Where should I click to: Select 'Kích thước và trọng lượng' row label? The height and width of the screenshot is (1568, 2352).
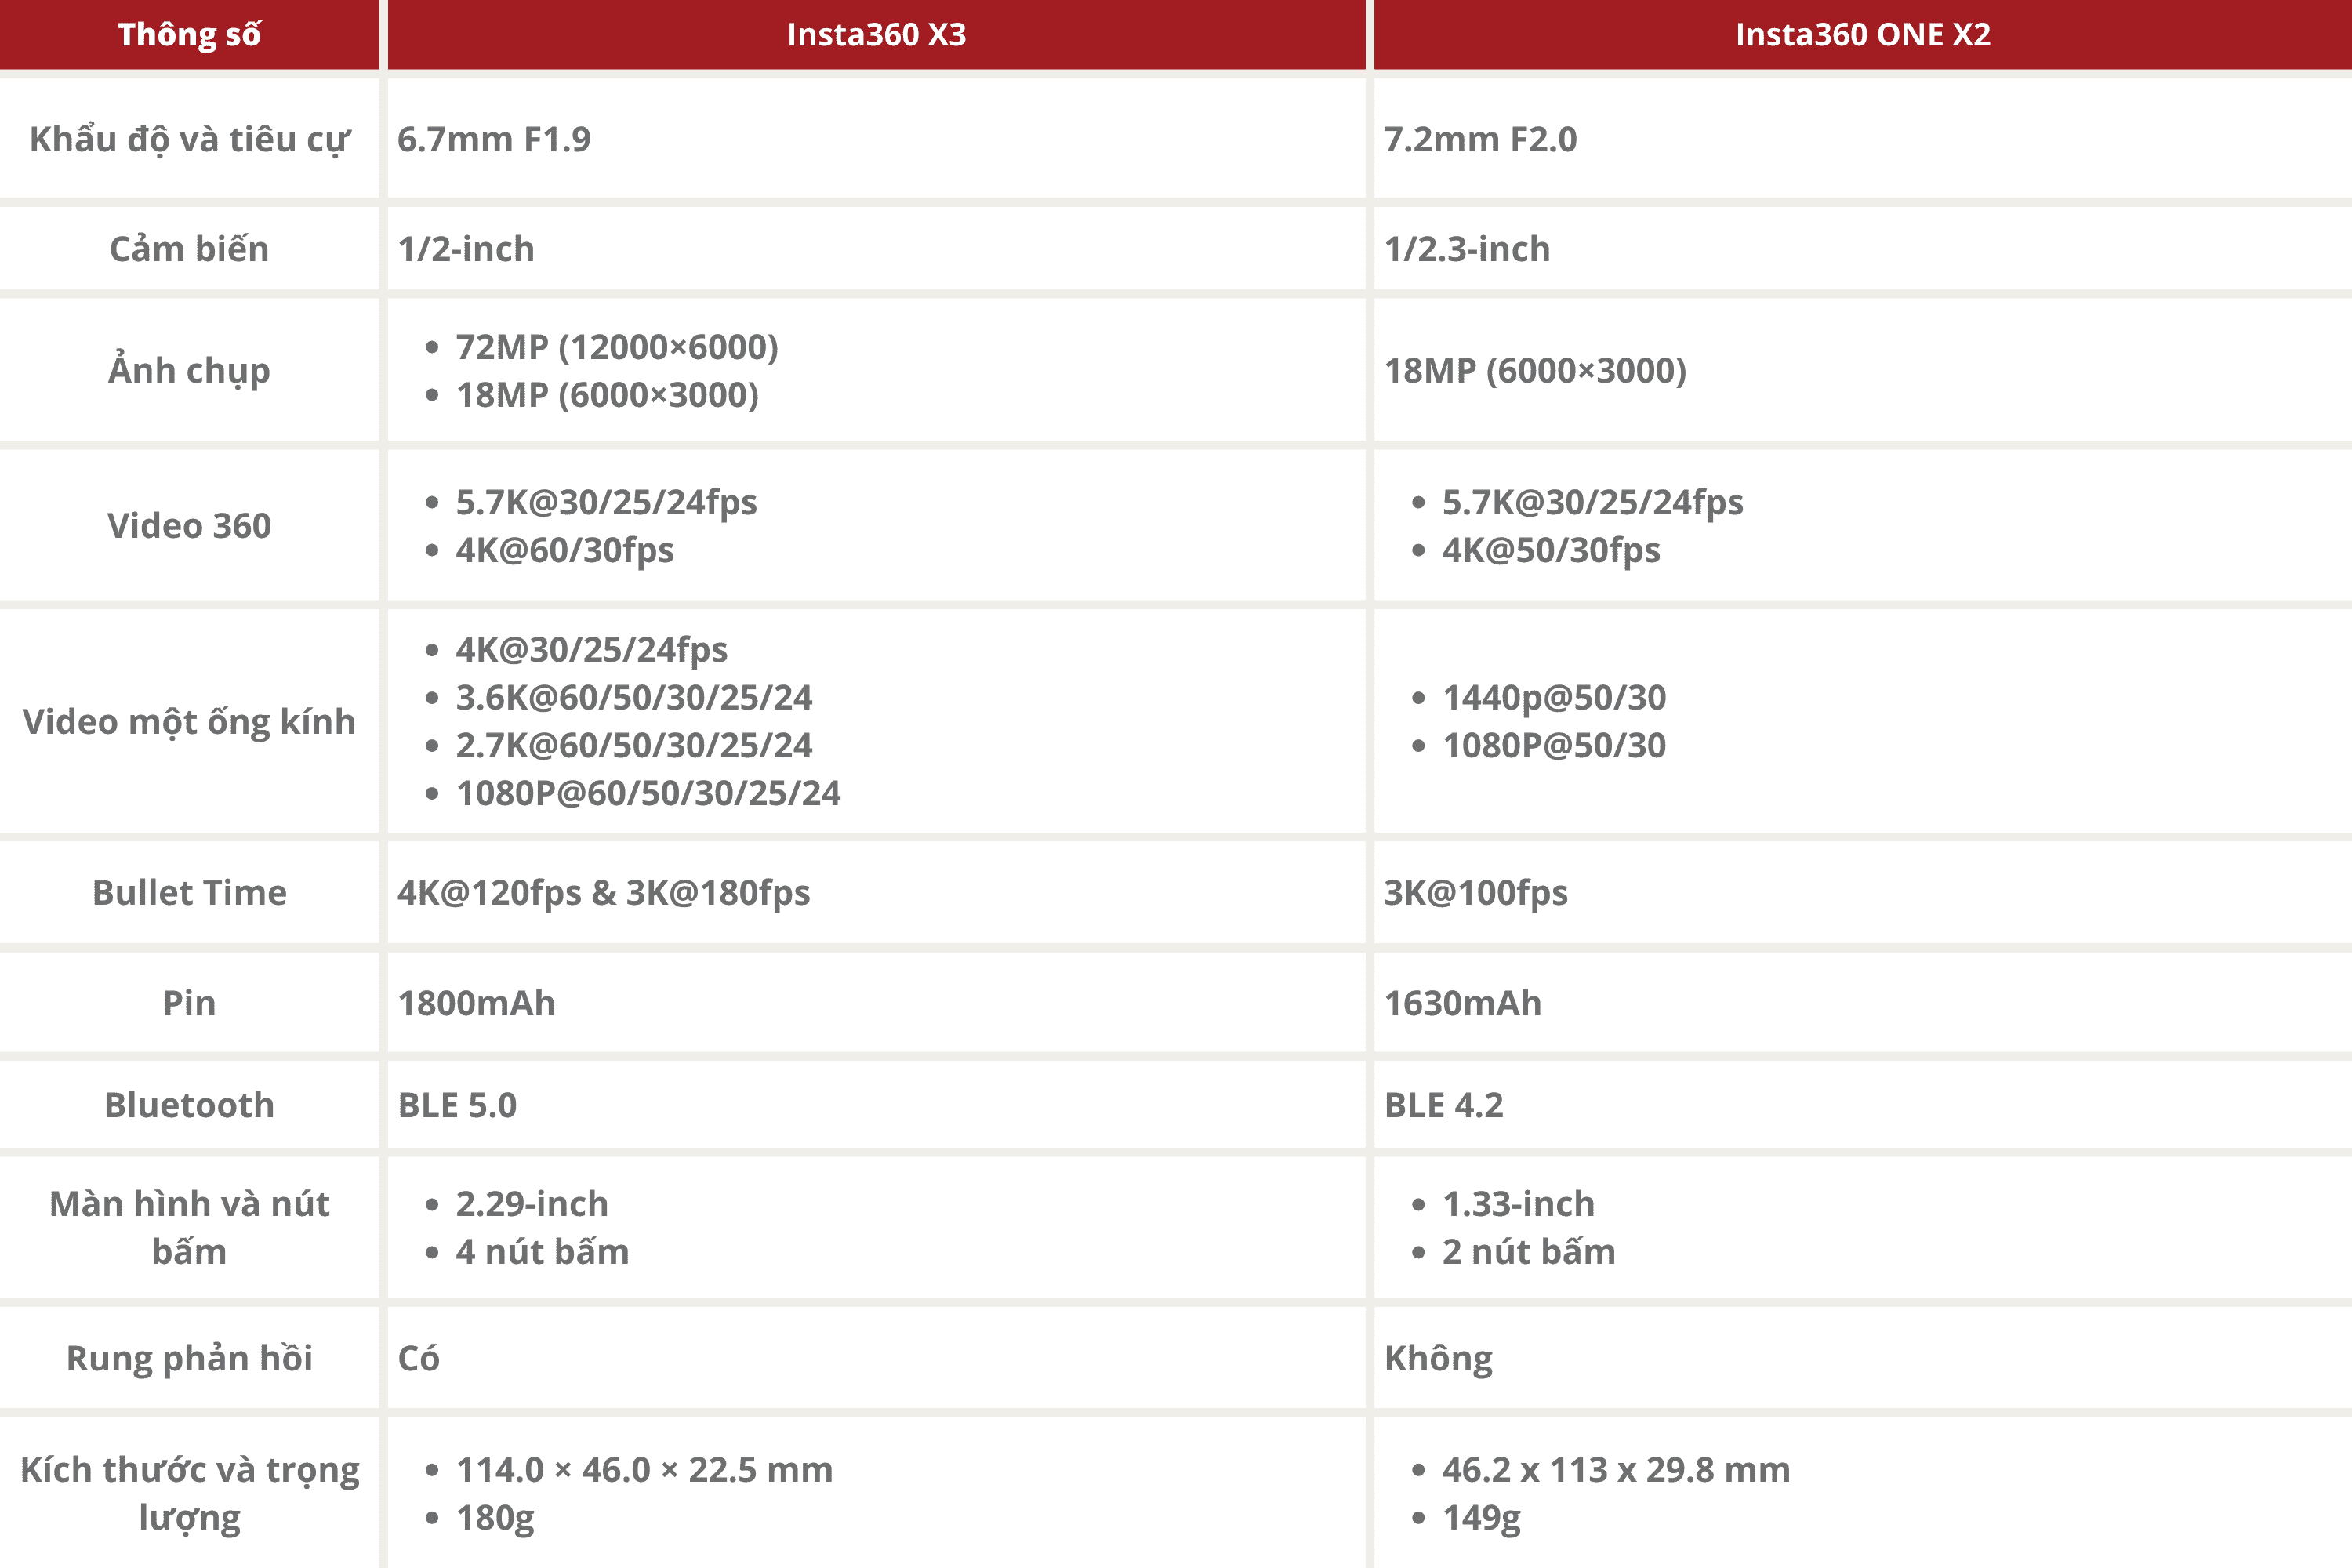pyautogui.click(x=189, y=1493)
